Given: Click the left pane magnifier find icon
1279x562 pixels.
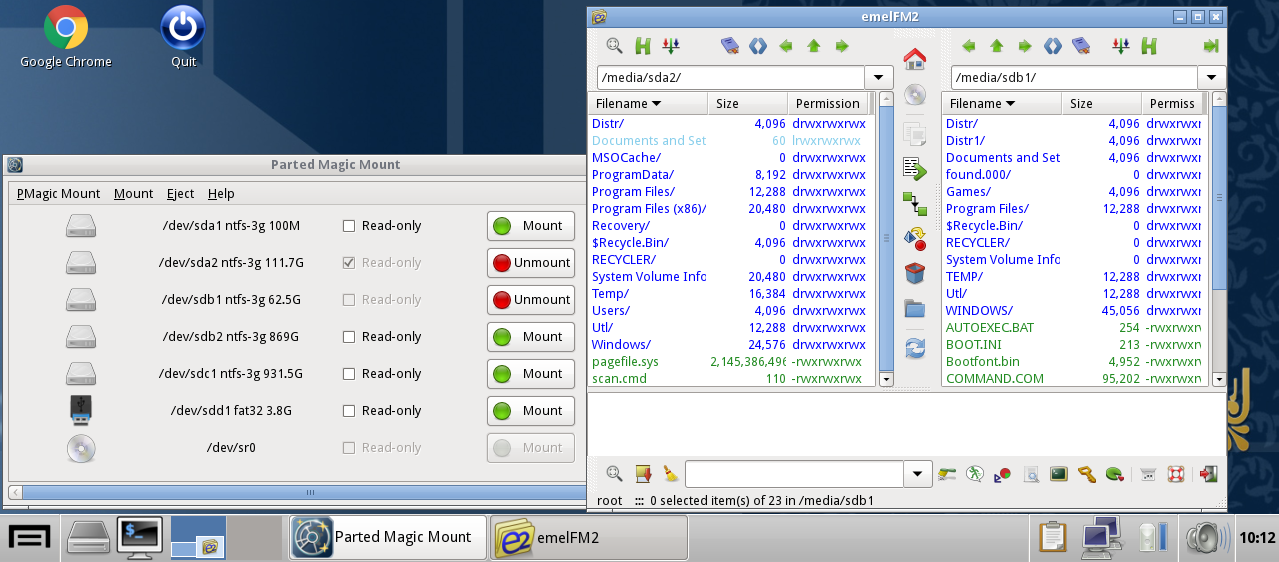Looking at the screenshot, I should click(x=614, y=46).
